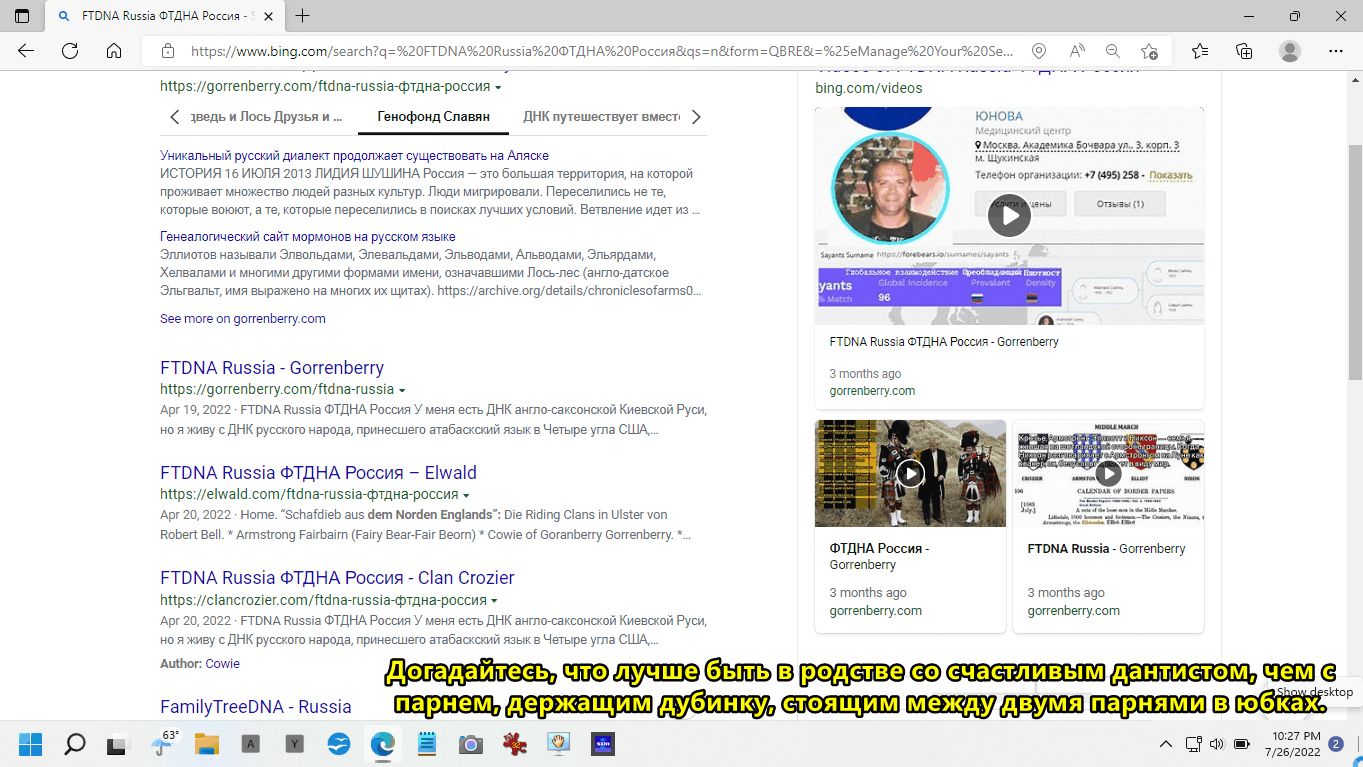Open taskbar Search
This screenshot has height=767, width=1363.
74,744
